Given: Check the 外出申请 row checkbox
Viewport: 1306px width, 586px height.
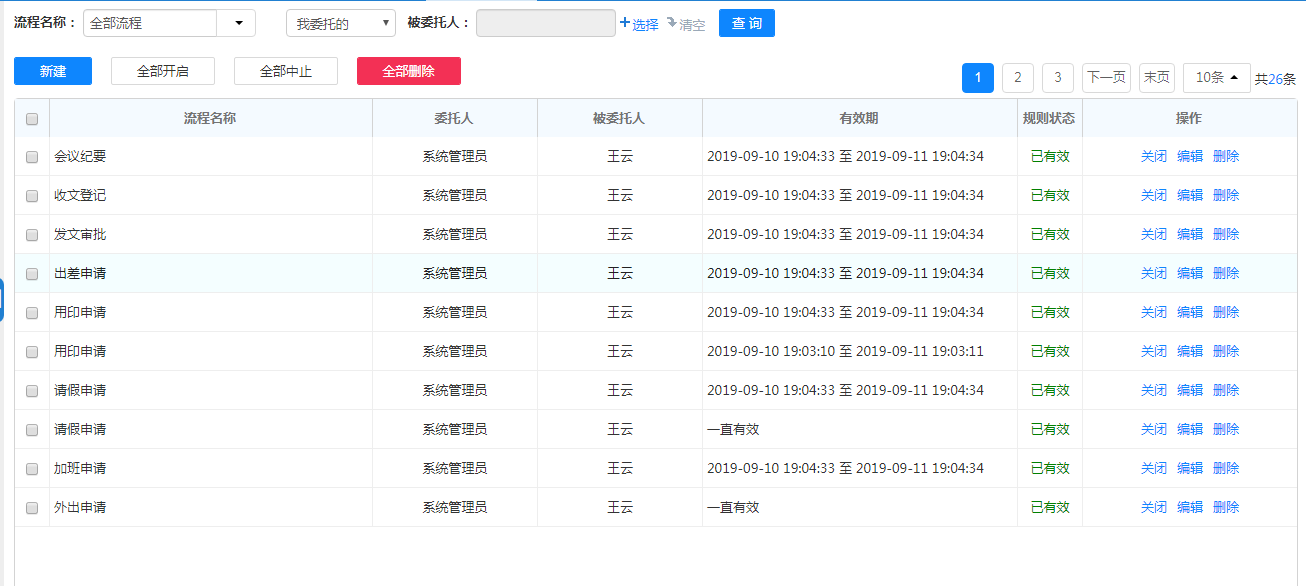Looking at the screenshot, I should pyautogui.click(x=32, y=508).
